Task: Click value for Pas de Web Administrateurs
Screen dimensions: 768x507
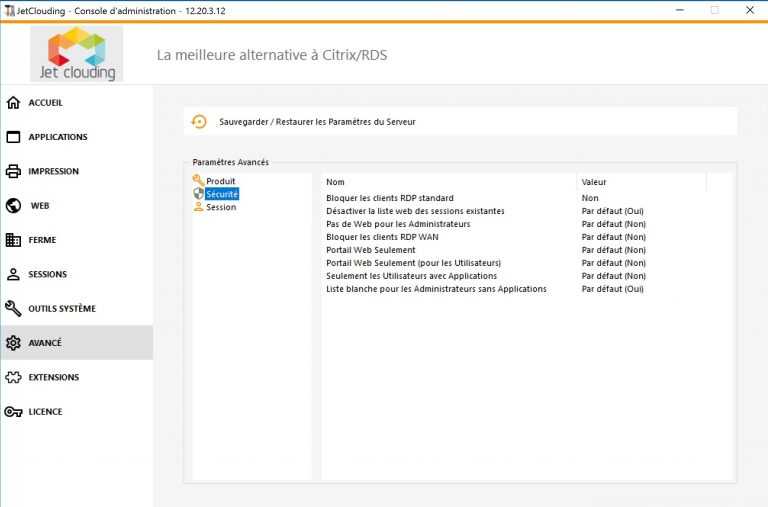Action: point(613,224)
